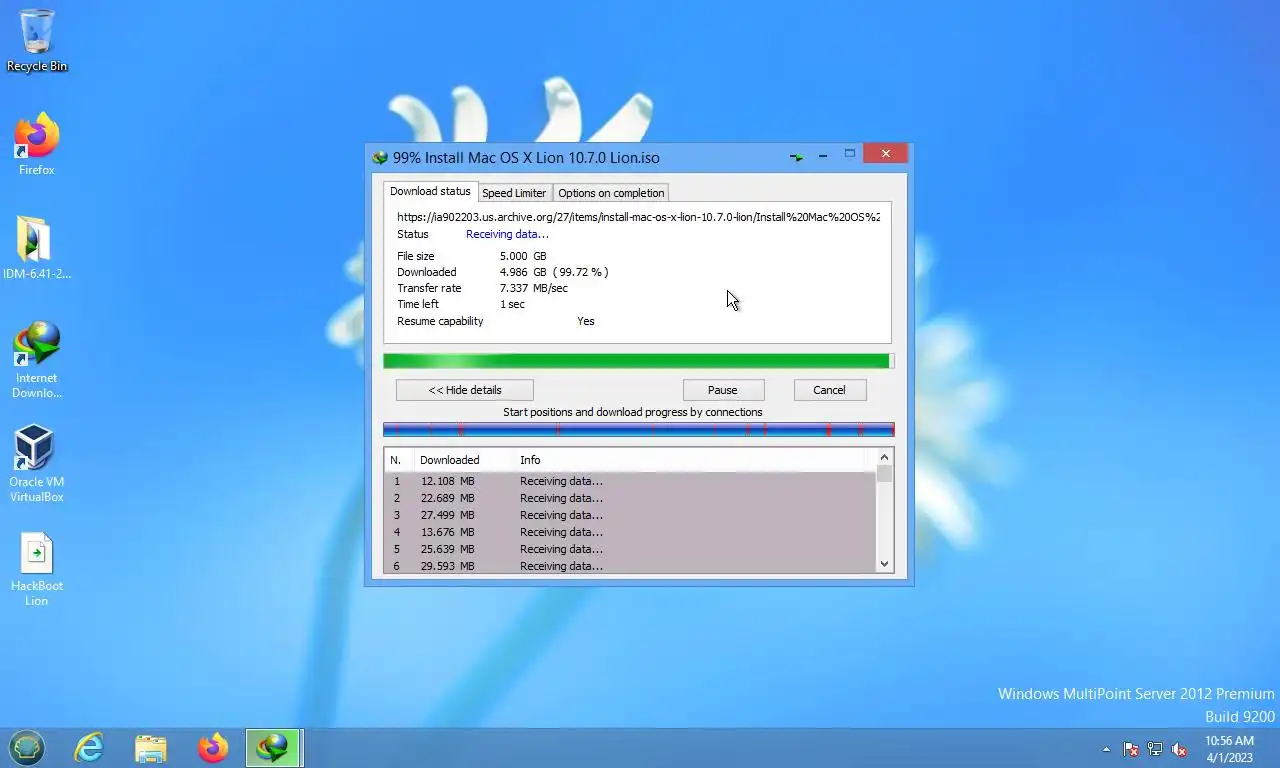Click the dialog title '99% Install Mac OS X Lion'
This screenshot has width=1280, height=768.
tap(526, 157)
